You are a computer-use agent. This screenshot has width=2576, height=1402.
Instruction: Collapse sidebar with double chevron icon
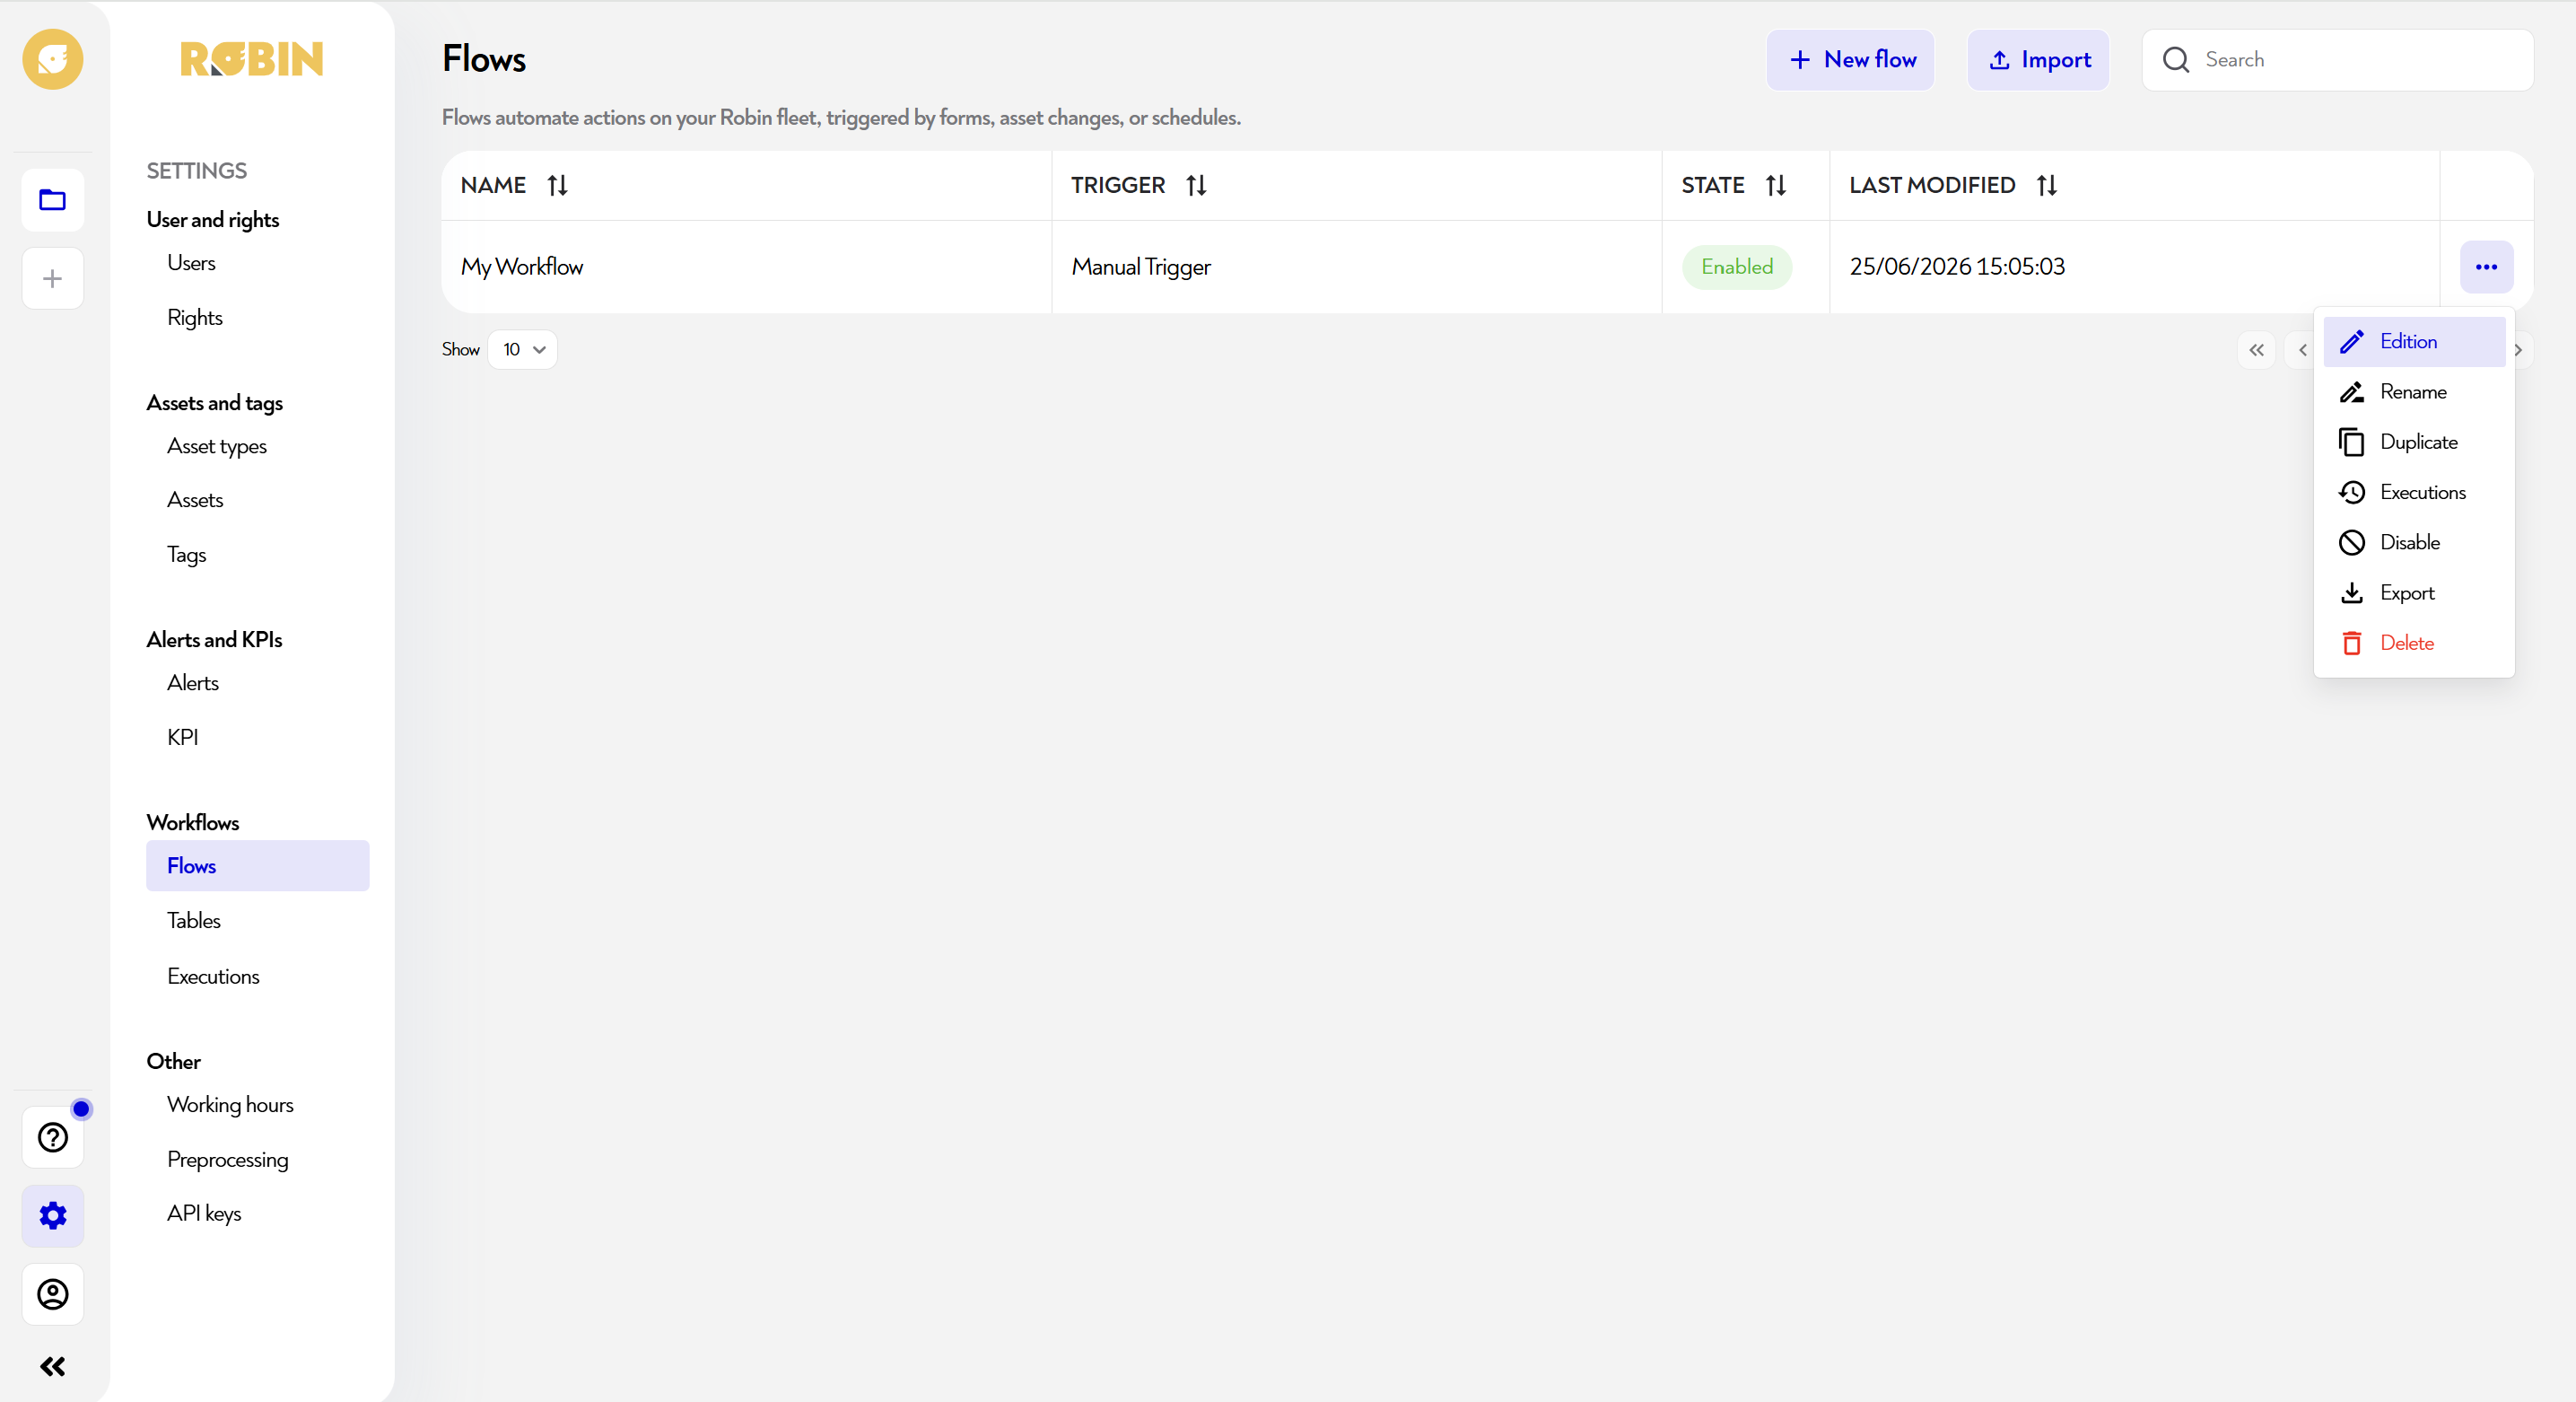pyautogui.click(x=52, y=1366)
